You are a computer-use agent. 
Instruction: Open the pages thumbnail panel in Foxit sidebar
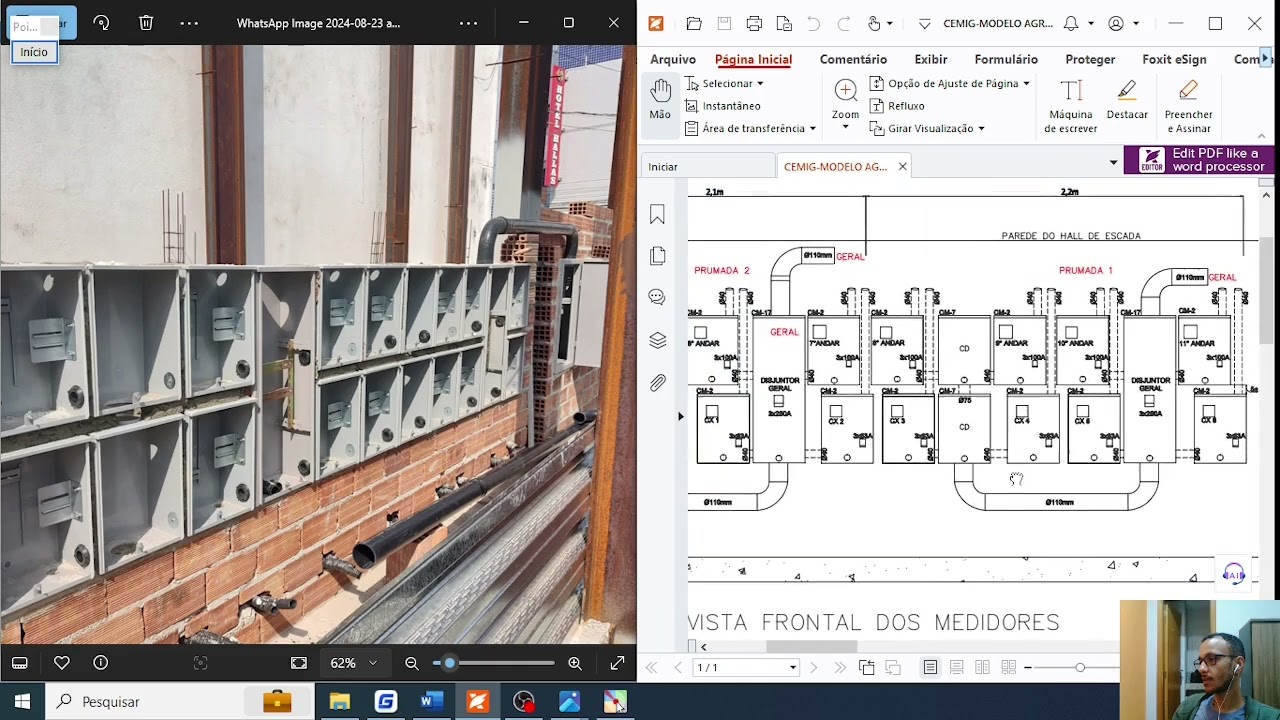pos(657,256)
